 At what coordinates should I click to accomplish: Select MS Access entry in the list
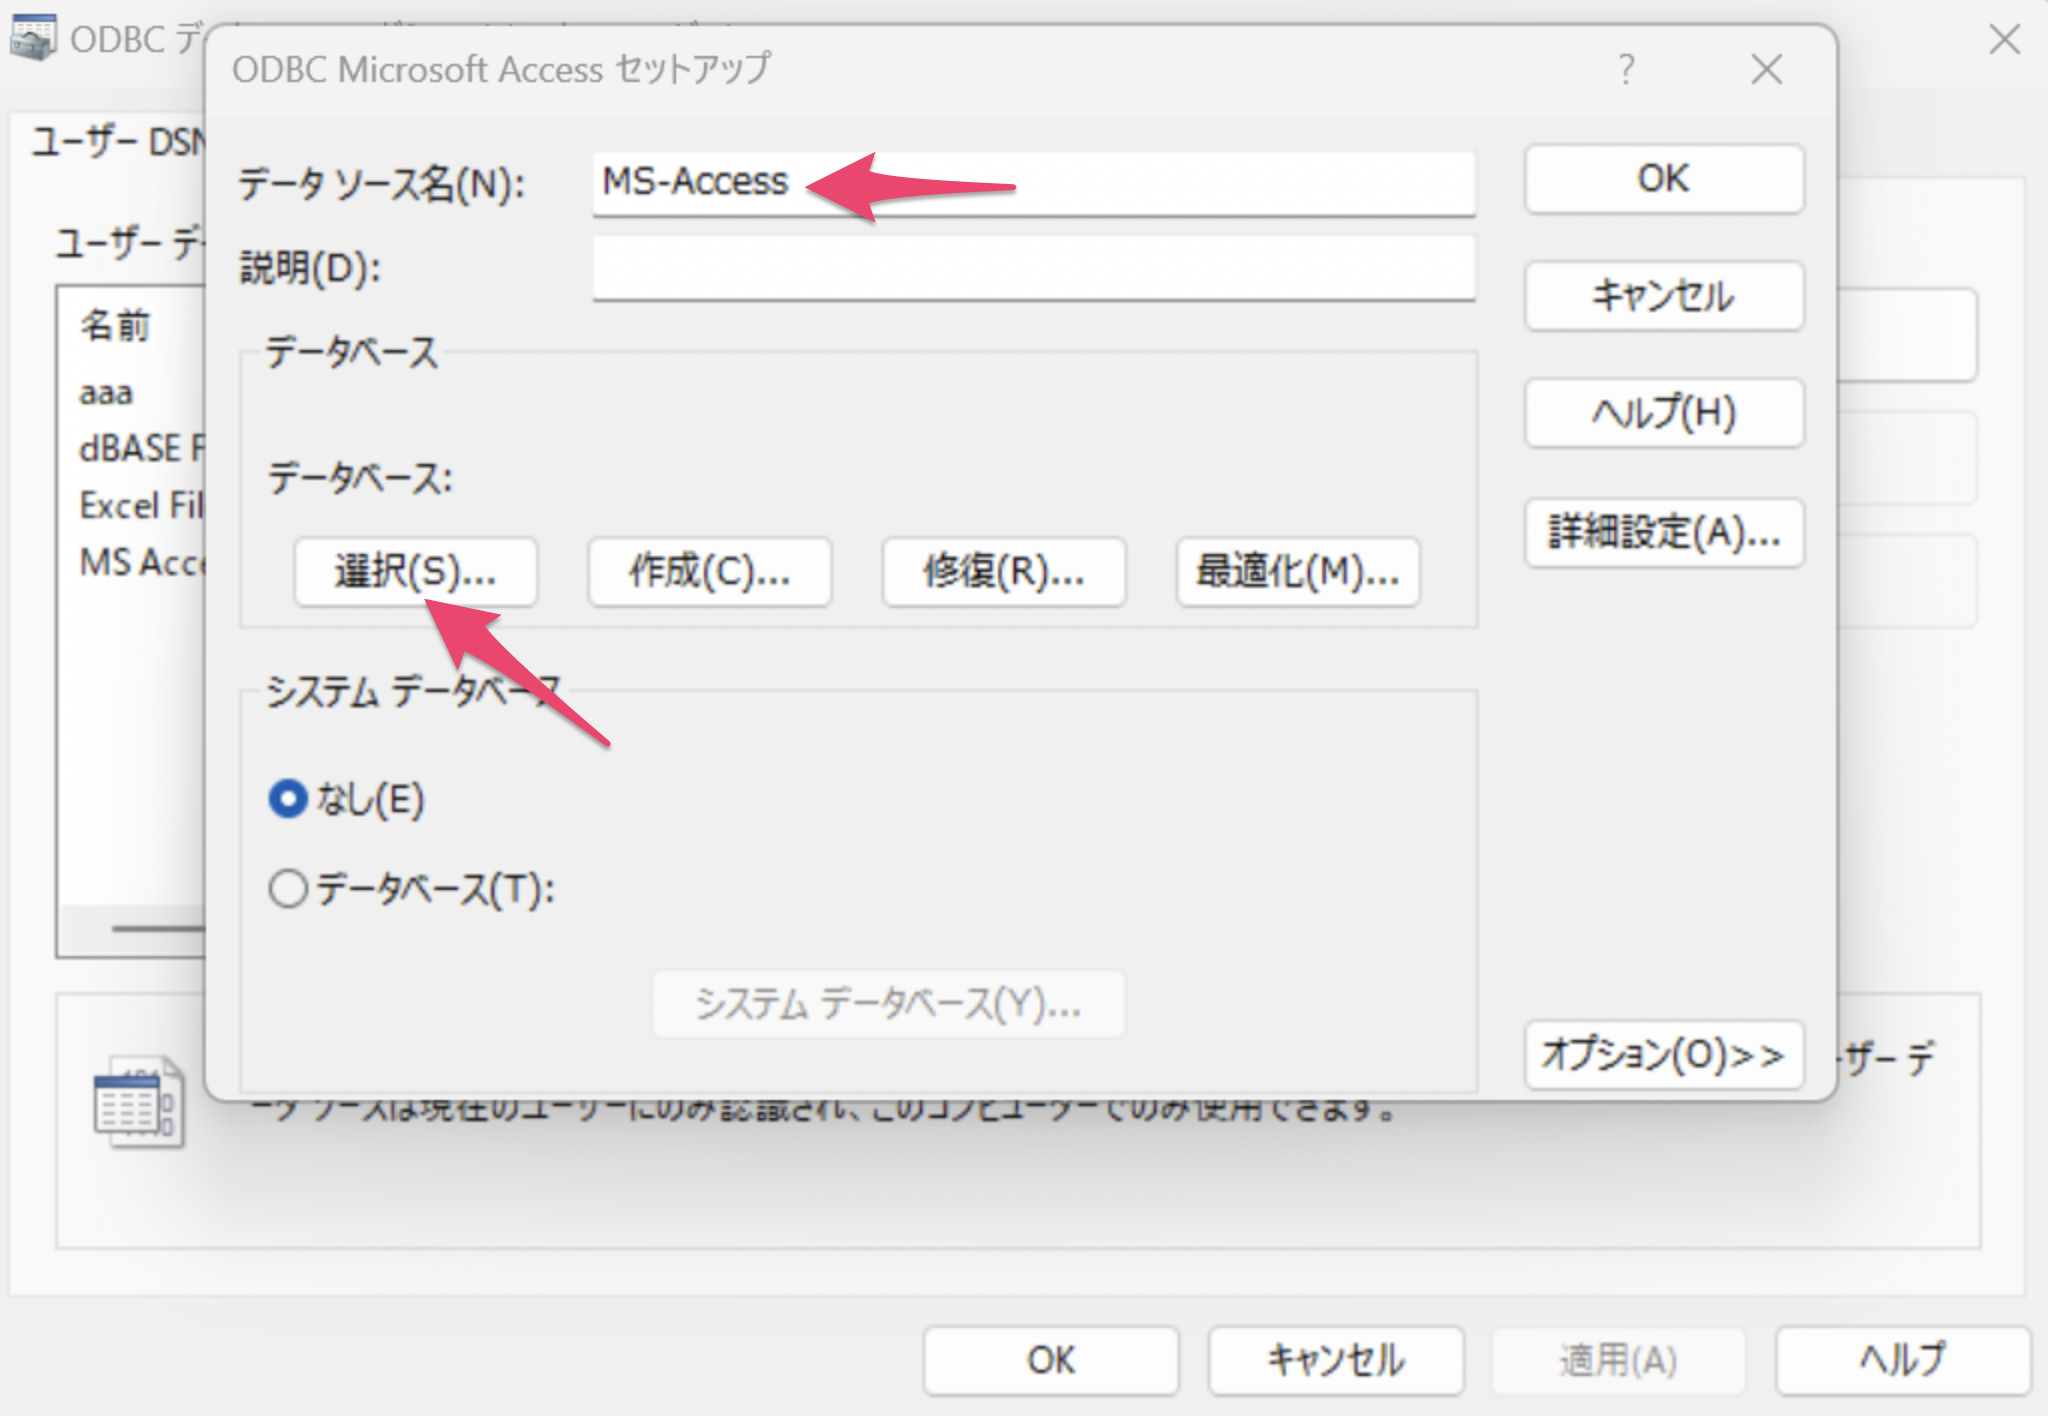(141, 562)
